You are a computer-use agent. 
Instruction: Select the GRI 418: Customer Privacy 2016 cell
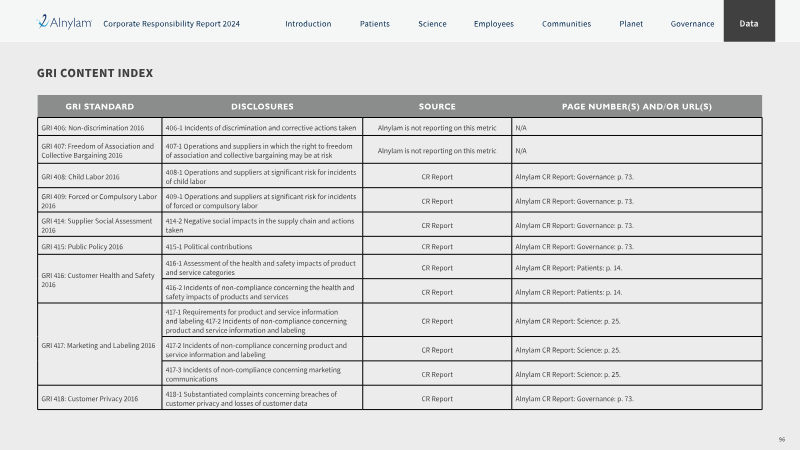pyautogui.click(x=99, y=398)
